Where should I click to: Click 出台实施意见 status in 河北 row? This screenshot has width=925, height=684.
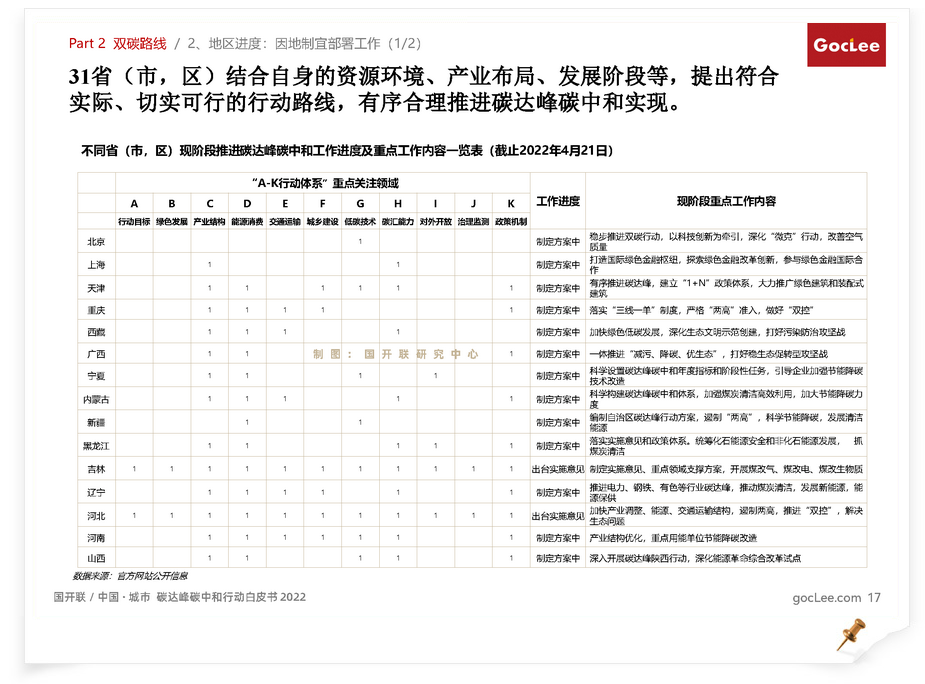[x=557, y=516]
